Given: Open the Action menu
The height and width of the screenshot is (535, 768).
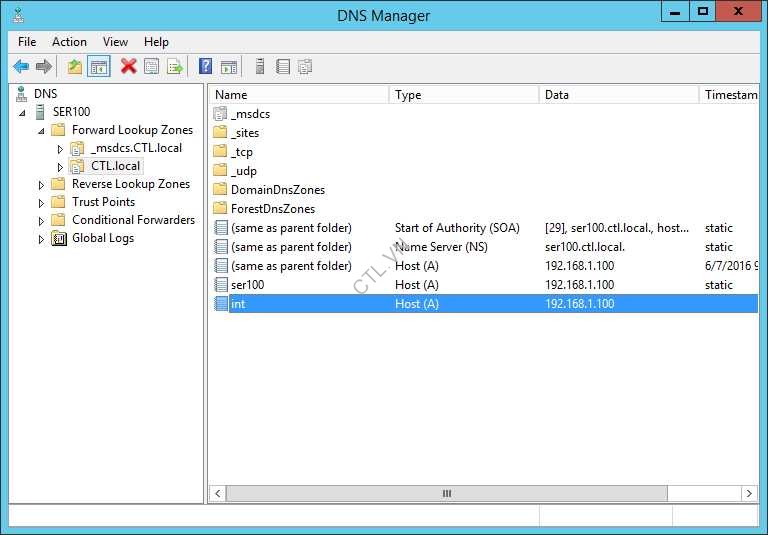Looking at the screenshot, I should click(70, 42).
